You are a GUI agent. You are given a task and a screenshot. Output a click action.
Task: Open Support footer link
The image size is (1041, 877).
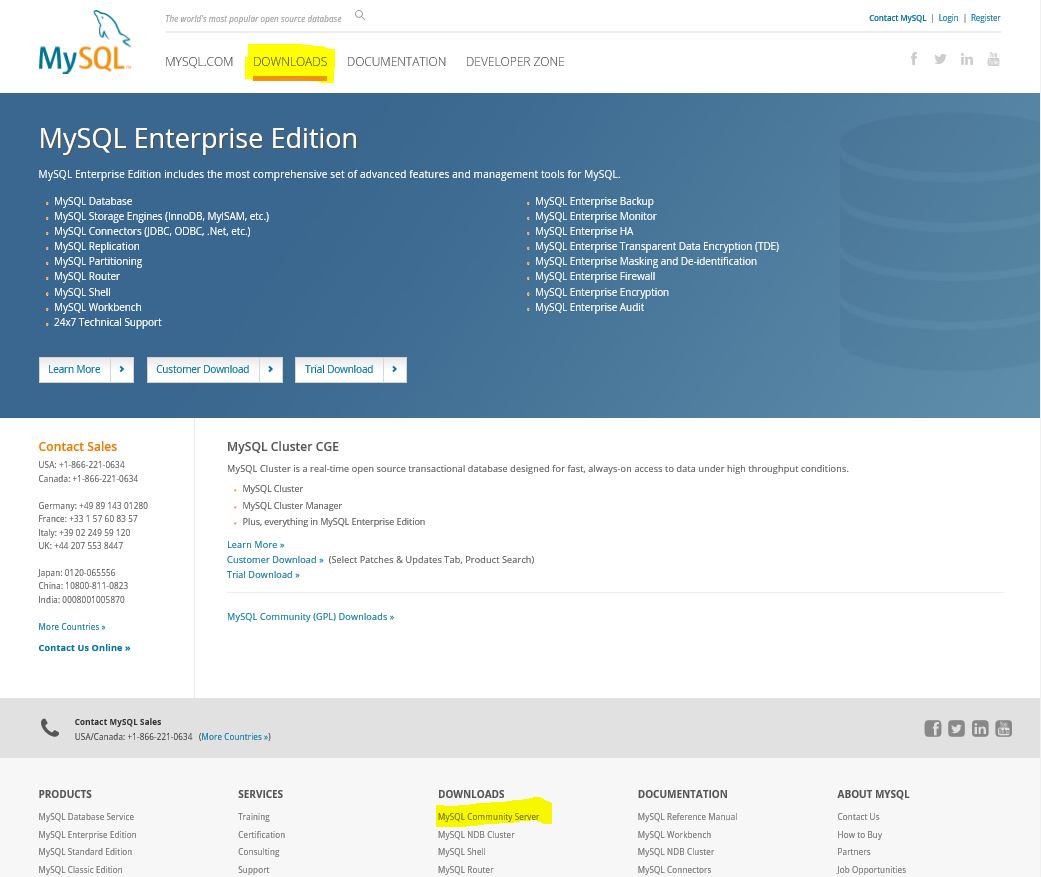coord(254,870)
